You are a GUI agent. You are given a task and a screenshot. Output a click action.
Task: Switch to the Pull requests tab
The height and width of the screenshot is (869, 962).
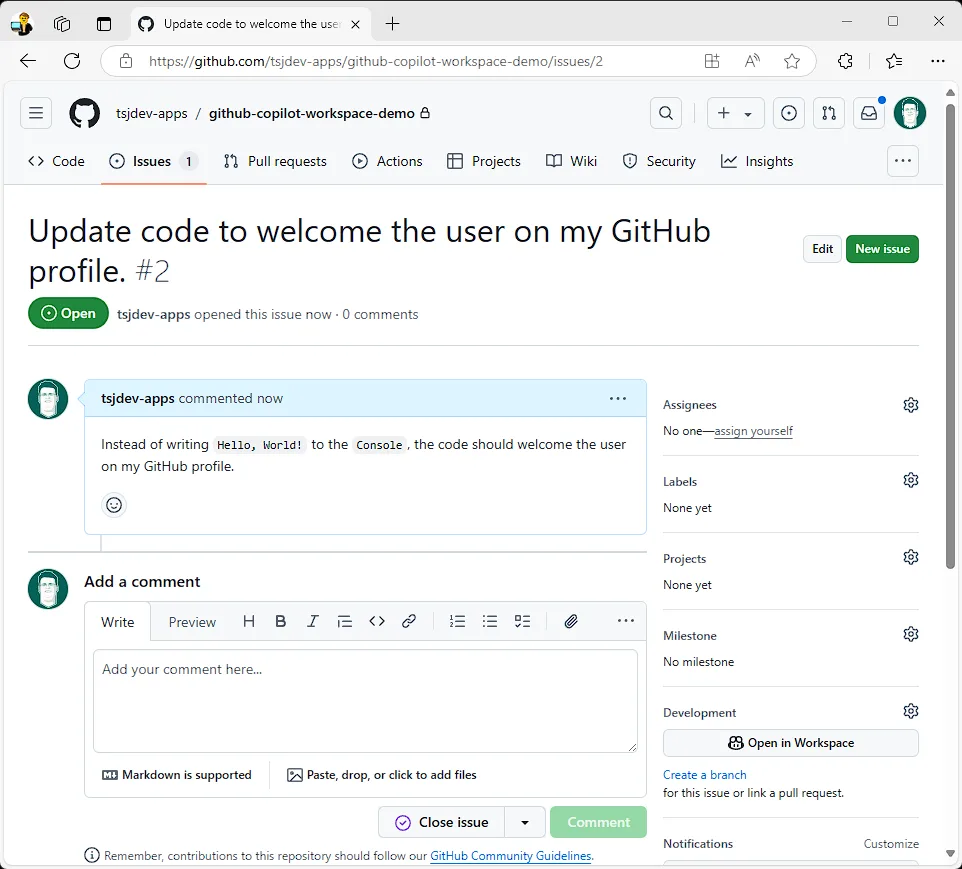tap(275, 161)
